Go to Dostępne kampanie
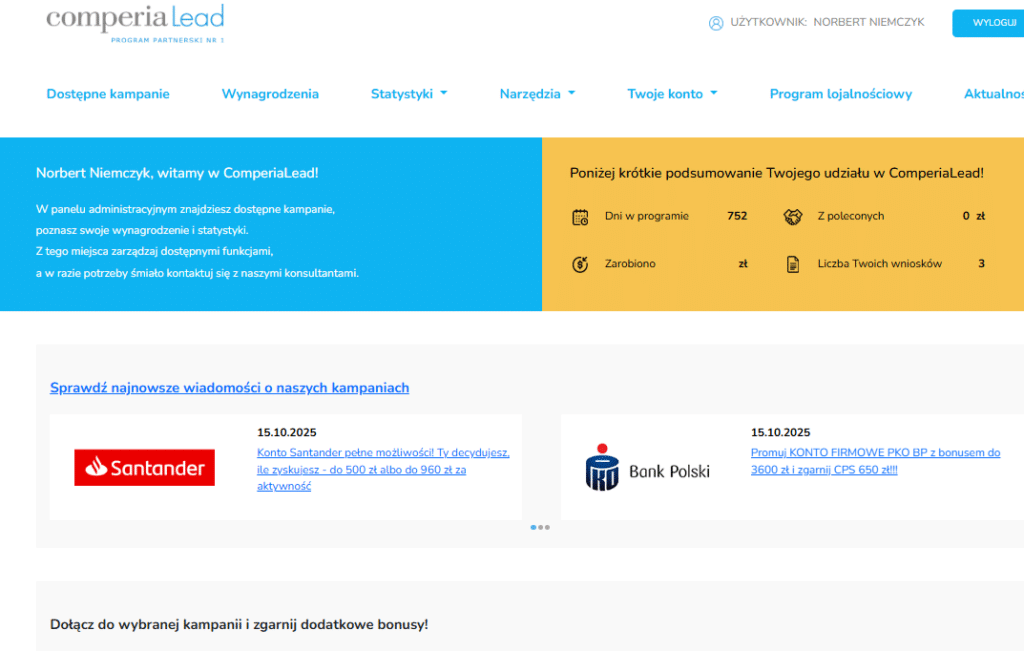The height and width of the screenshot is (651, 1024). pyautogui.click(x=108, y=94)
